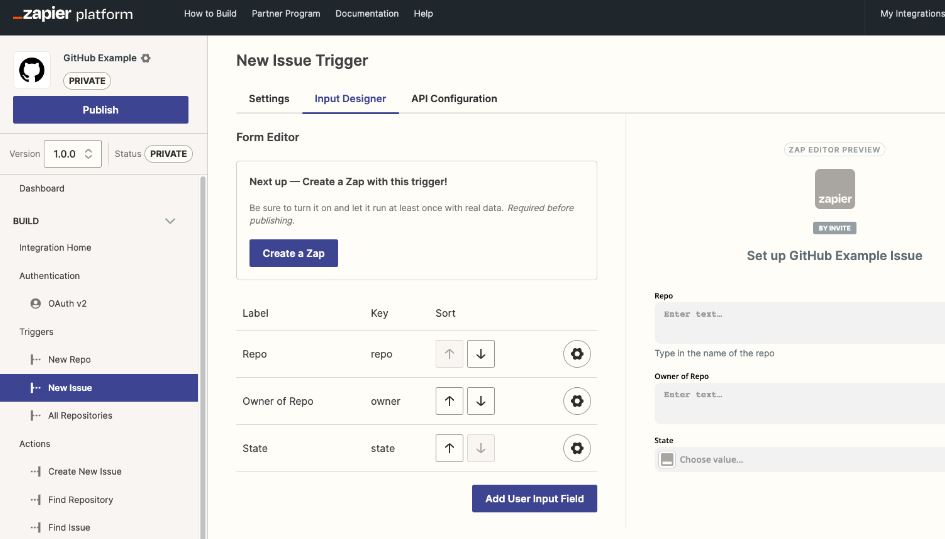Switch to the Settings tab
The width and height of the screenshot is (945, 539).
pos(269,98)
